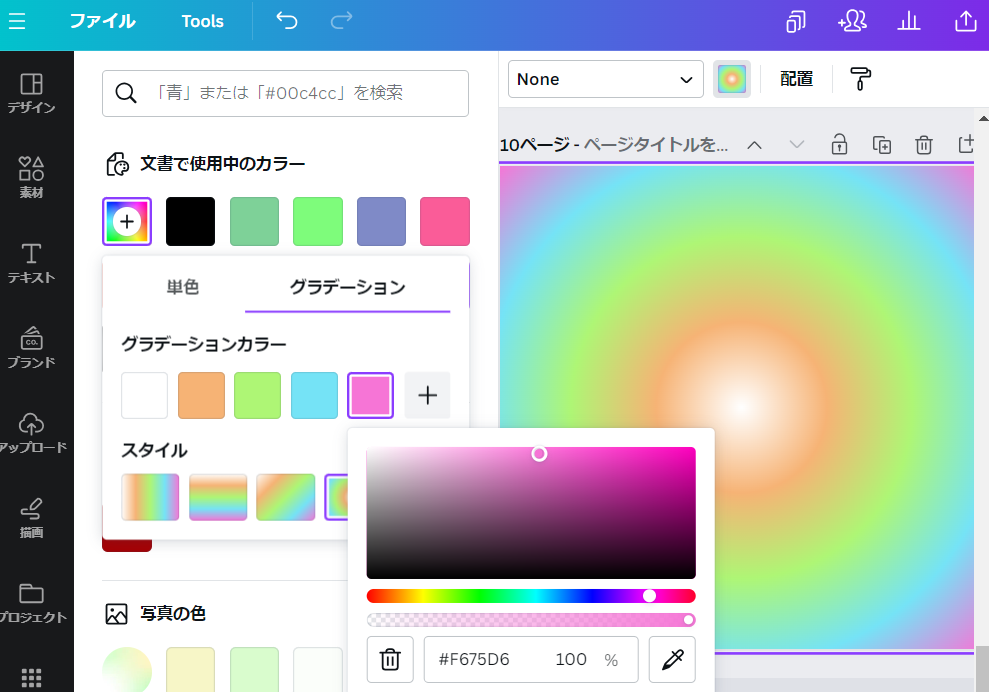Click the rainbow hue slider
Screen dimensions: 989x692
coord(530,596)
